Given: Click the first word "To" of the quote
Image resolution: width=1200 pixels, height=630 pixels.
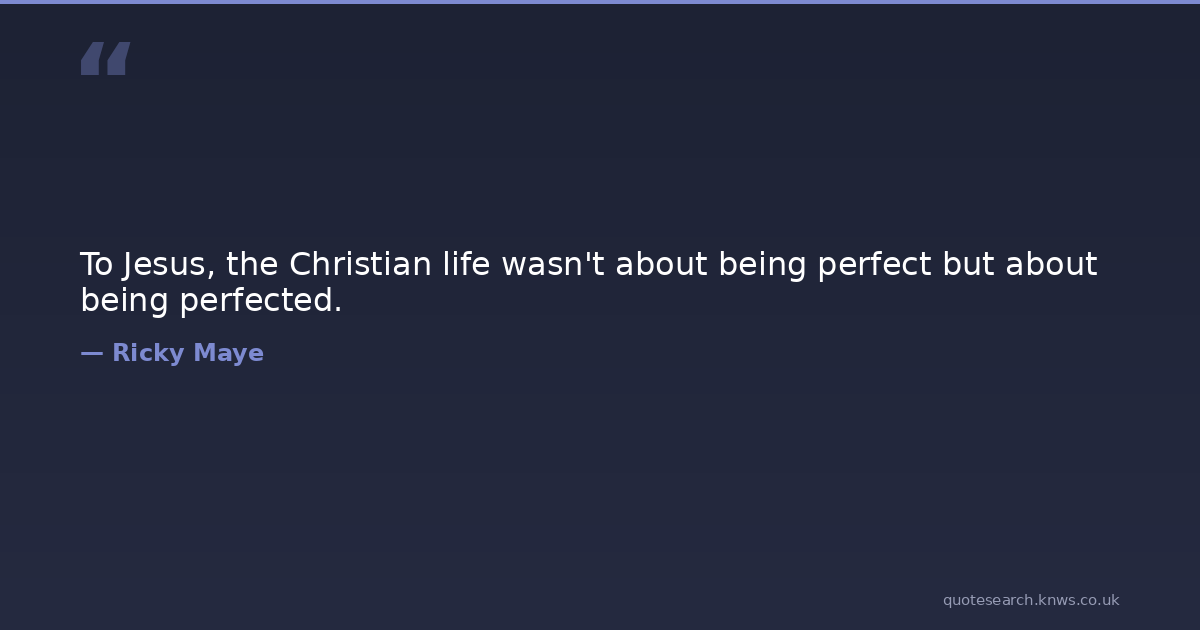Looking at the screenshot, I should [97, 265].
